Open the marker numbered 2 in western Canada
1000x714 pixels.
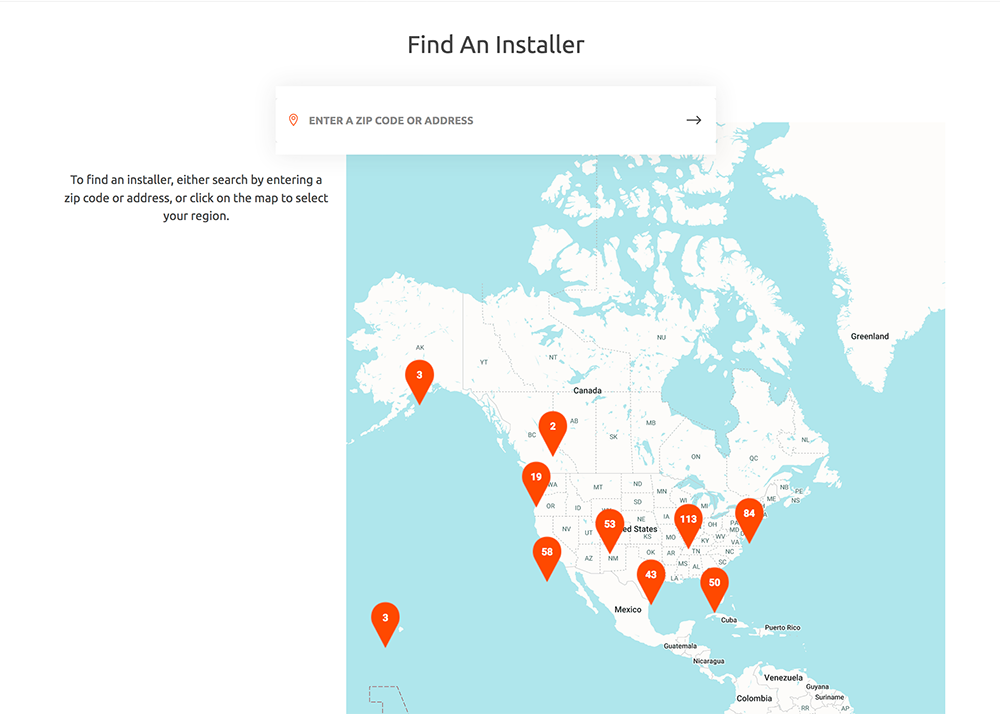coord(552,429)
